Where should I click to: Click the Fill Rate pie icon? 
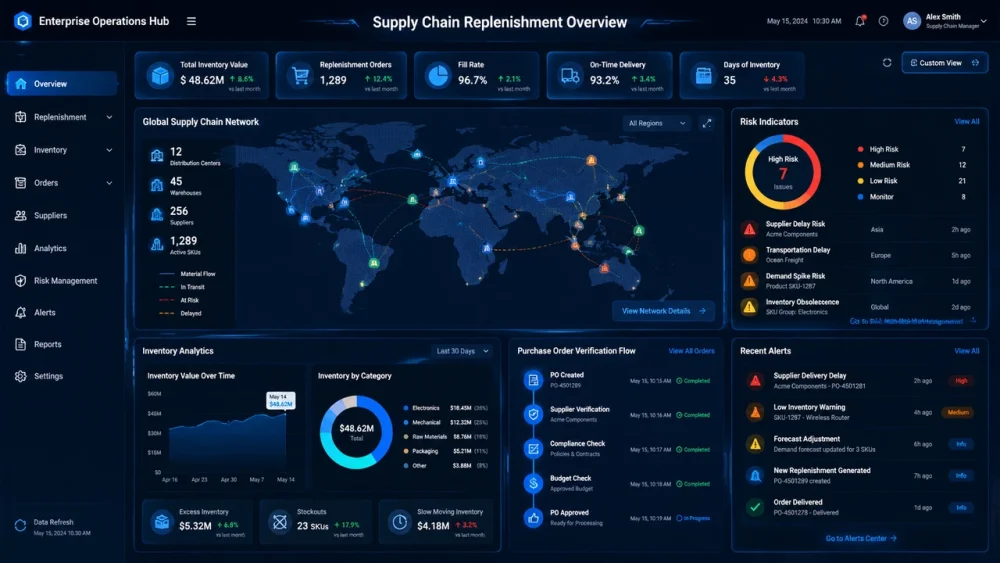coord(438,75)
